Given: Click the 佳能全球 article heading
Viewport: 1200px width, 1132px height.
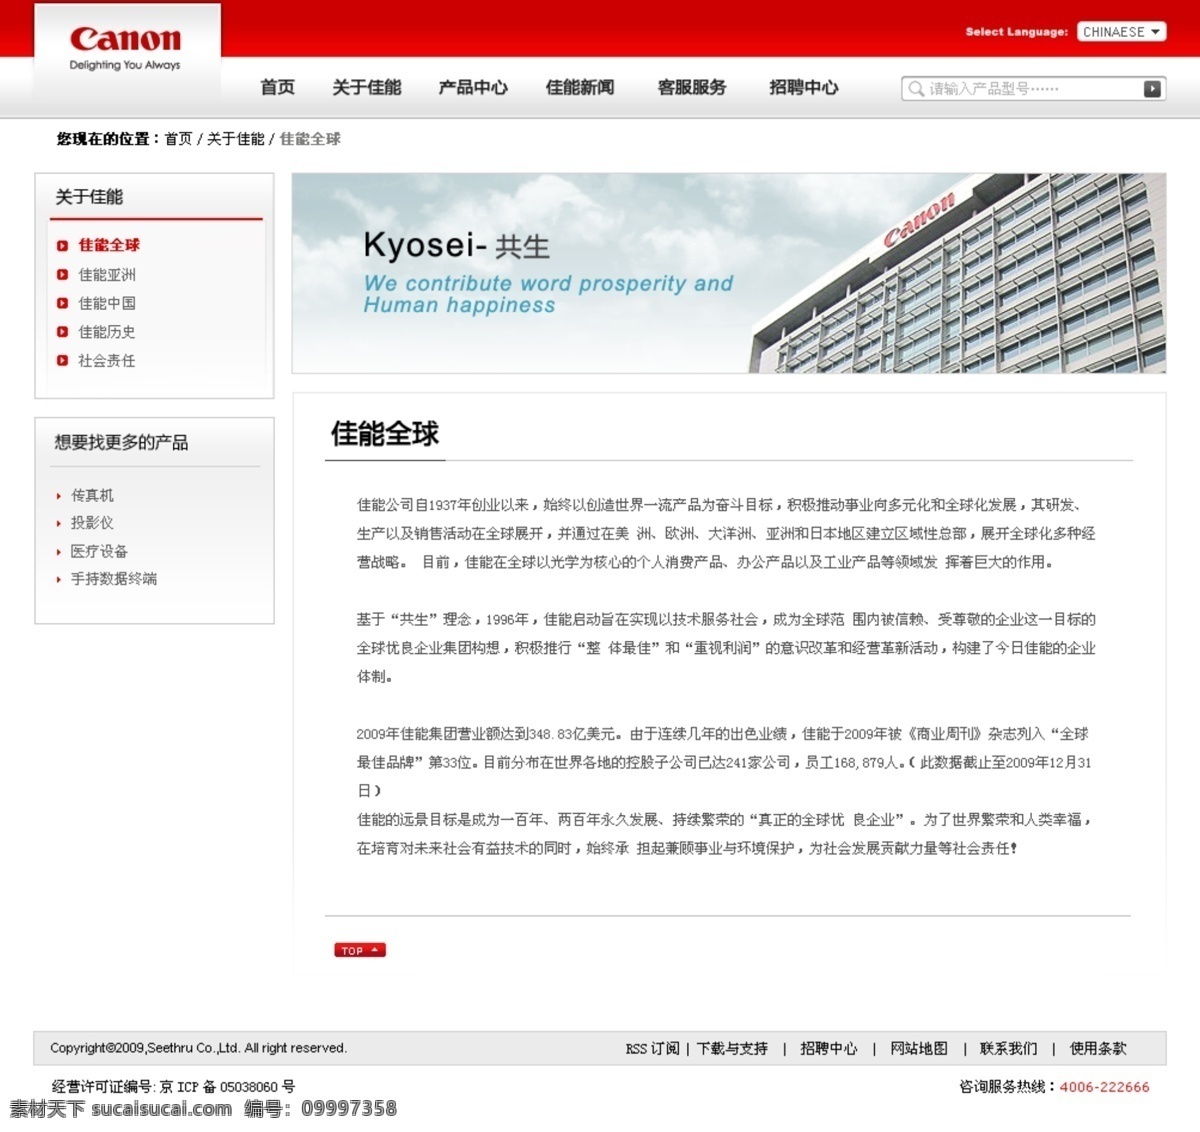Looking at the screenshot, I should coord(385,433).
